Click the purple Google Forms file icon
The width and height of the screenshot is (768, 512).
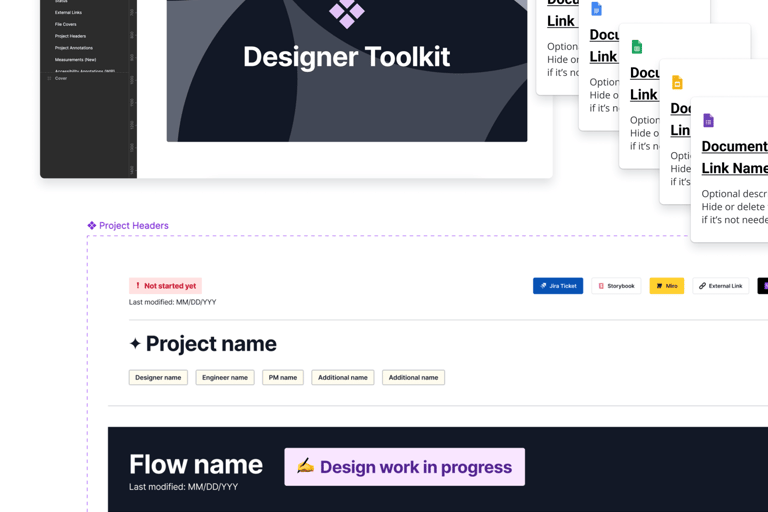[708, 120]
